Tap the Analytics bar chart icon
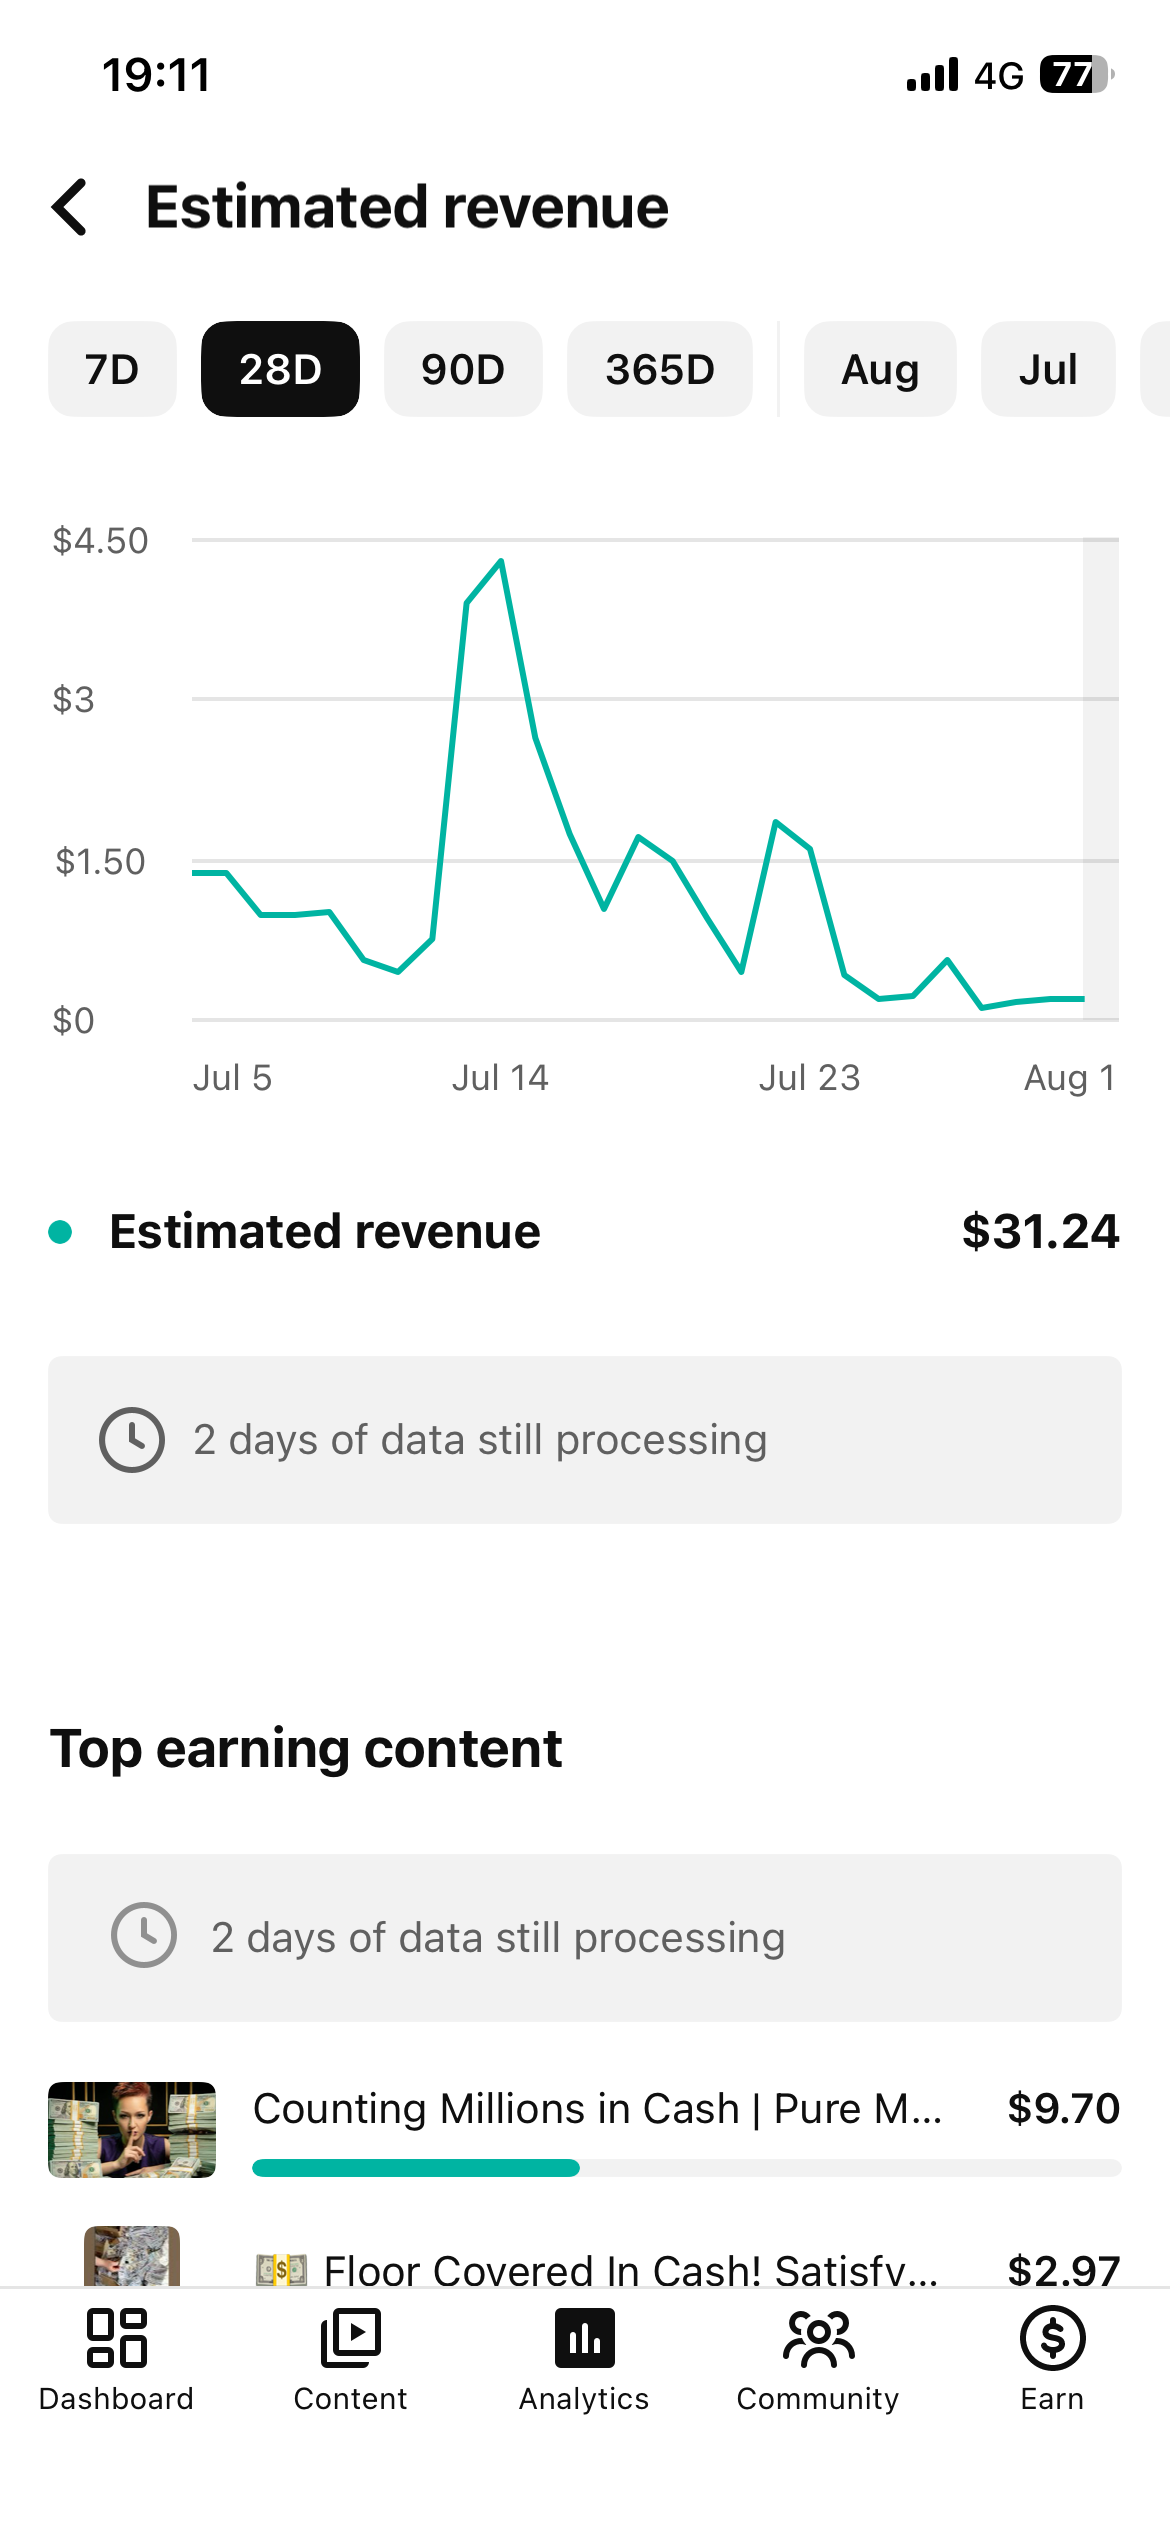Viewport: 1170px width, 2532px height. point(584,2338)
